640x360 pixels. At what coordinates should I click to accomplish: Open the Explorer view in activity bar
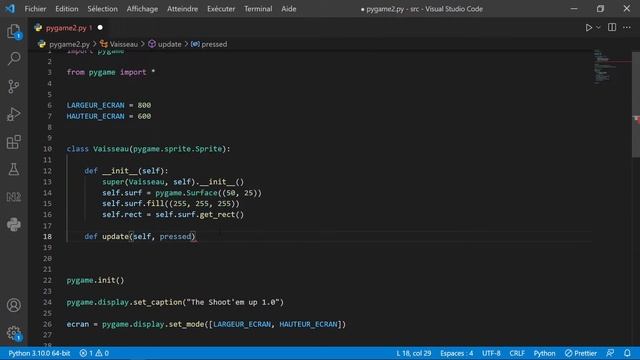13,31
